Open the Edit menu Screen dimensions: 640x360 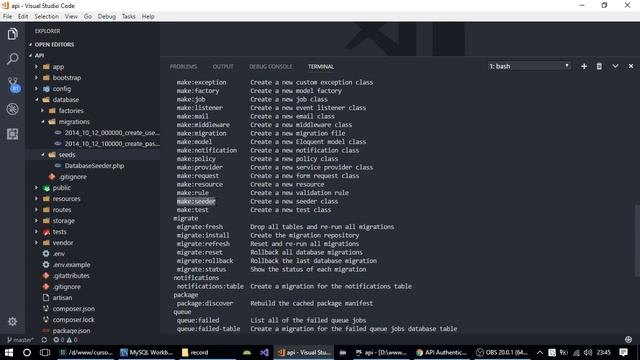(x=23, y=16)
